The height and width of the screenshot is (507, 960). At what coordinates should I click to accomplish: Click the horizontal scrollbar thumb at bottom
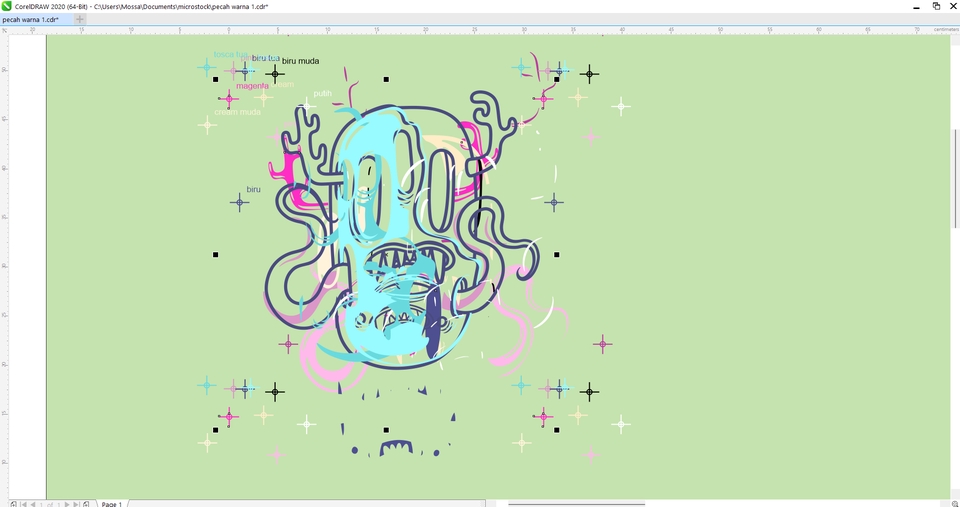pyautogui.click(x=576, y=504)
